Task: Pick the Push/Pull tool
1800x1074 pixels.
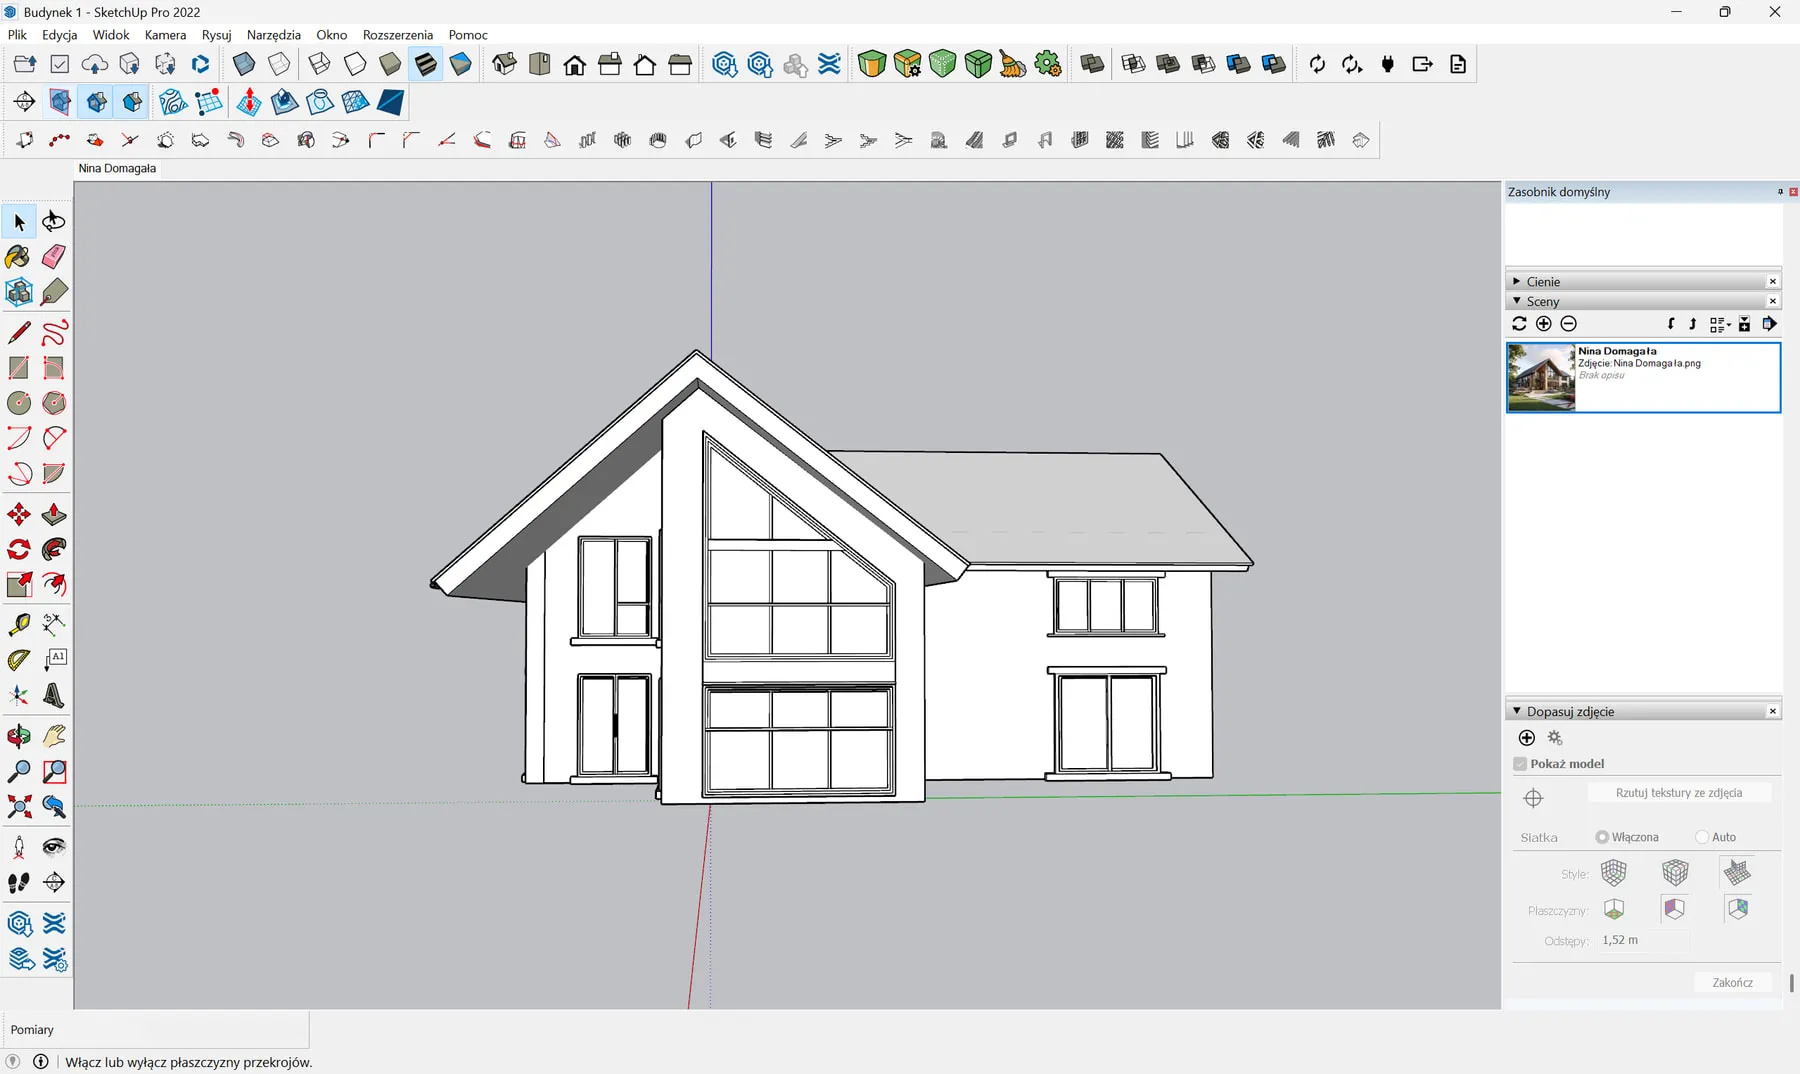Action: (54, 515)
